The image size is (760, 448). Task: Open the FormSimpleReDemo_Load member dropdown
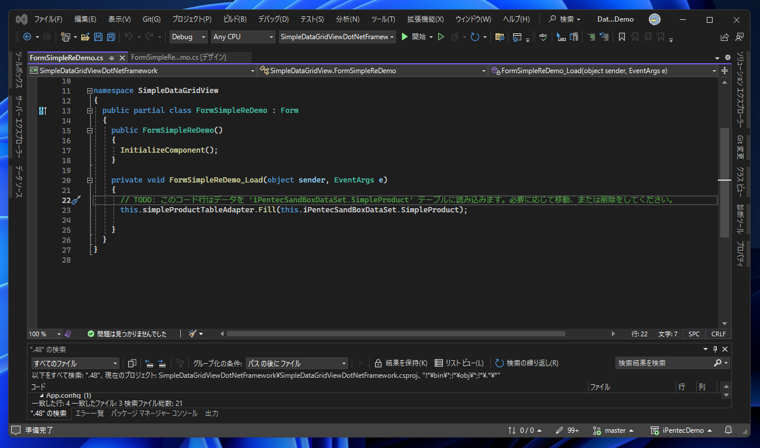[x=603, y=71]
